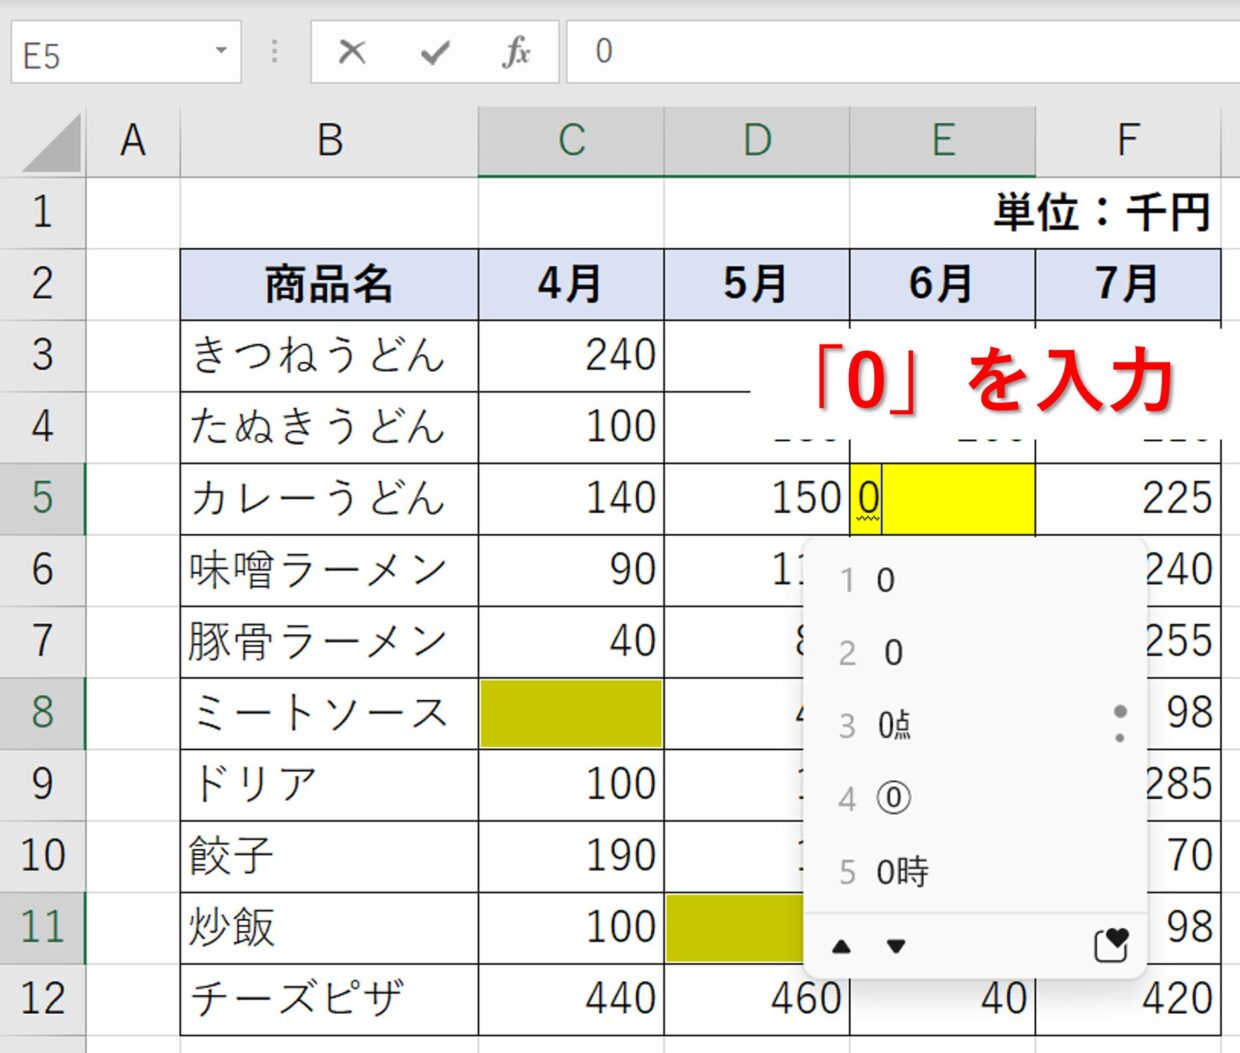Screen dimensions: 1240x1053
Task: Choose IME candidate 3 '0点'
Action: pos(894,725)
